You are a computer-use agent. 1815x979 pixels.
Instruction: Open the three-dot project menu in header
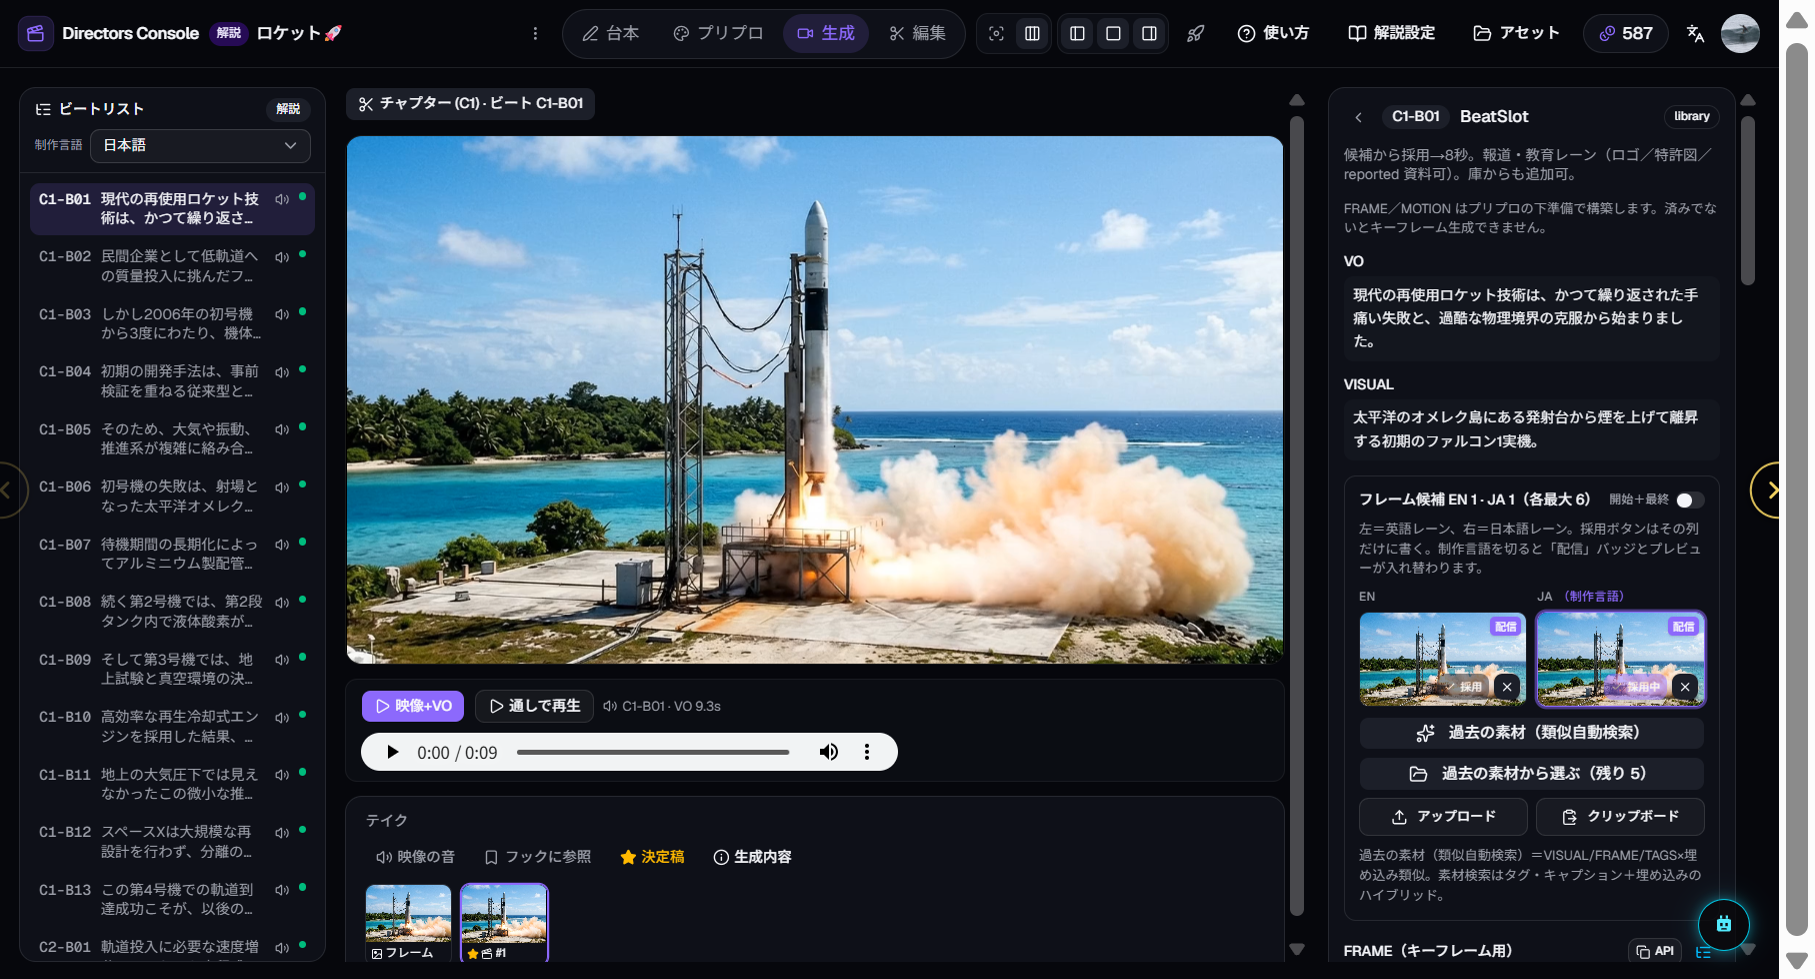(x=536, y=34)
